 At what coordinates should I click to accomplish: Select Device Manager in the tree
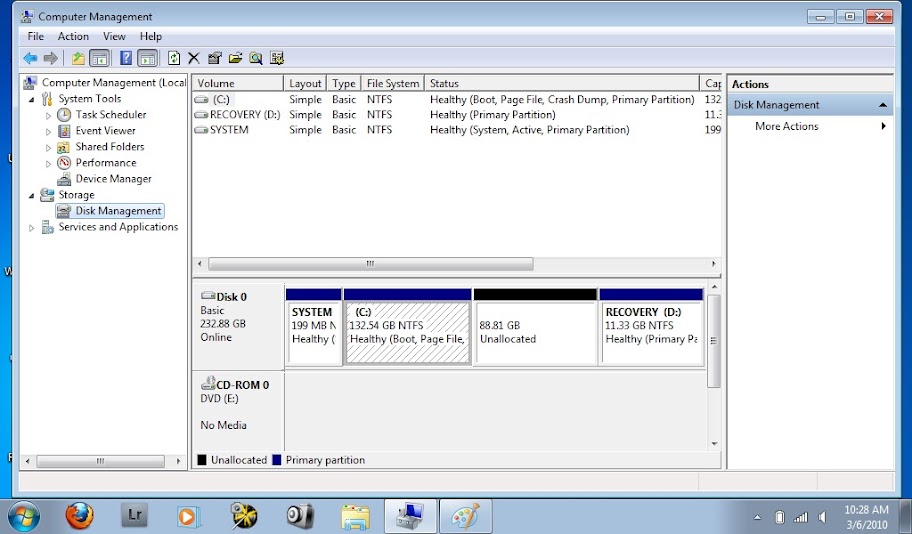tap(113, 179)
